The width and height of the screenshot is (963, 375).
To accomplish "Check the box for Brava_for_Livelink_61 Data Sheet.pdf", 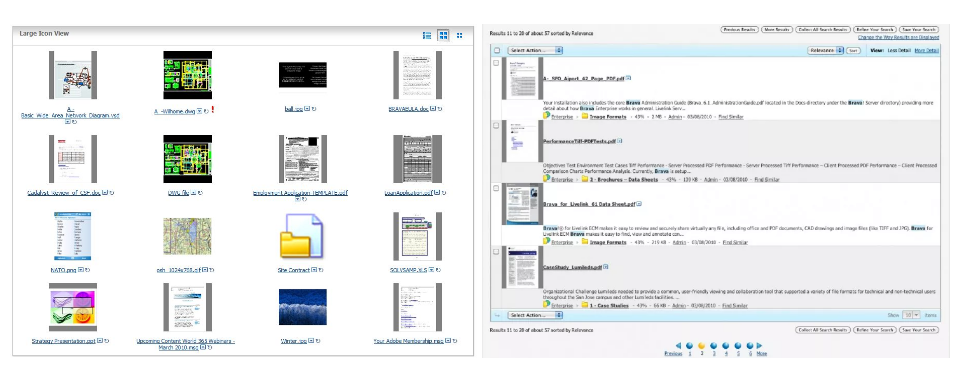I will tap(496, 188).
